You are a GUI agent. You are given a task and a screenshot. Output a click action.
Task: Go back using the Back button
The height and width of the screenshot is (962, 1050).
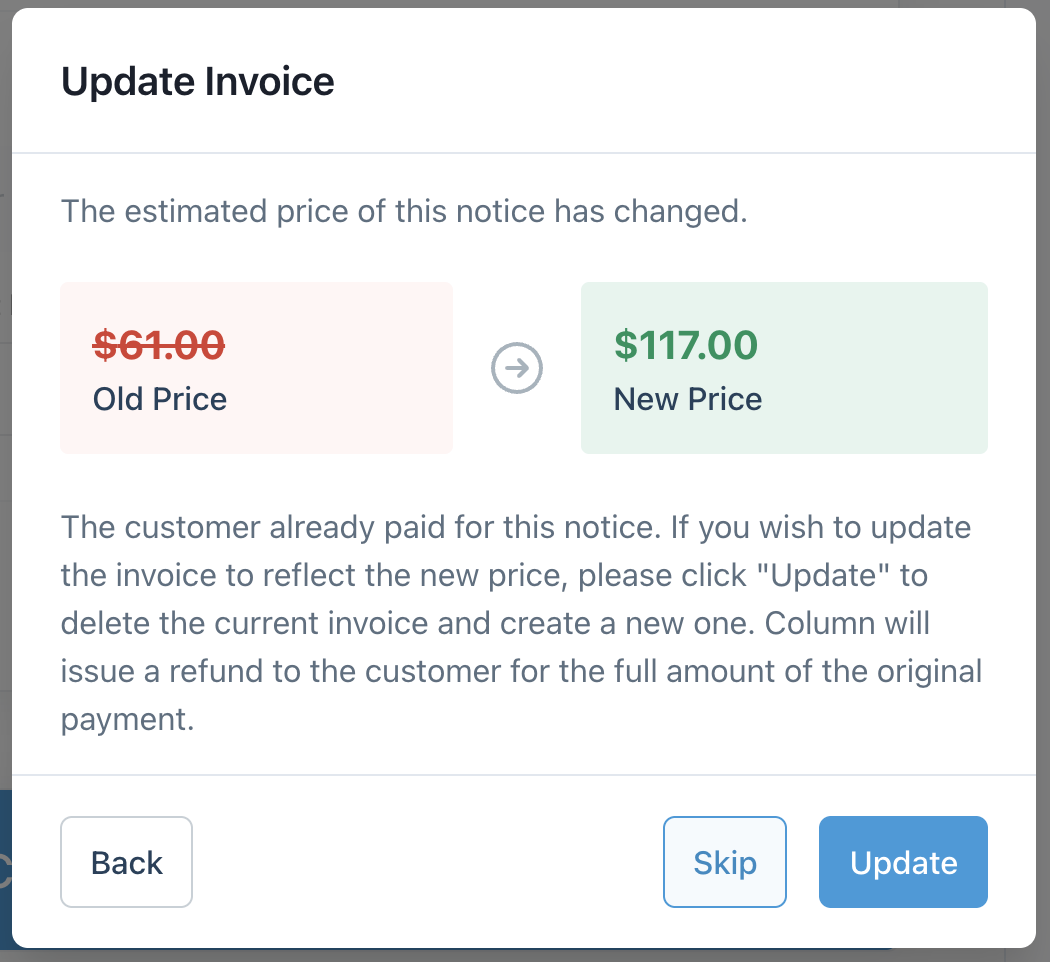(x=126, y=862)
